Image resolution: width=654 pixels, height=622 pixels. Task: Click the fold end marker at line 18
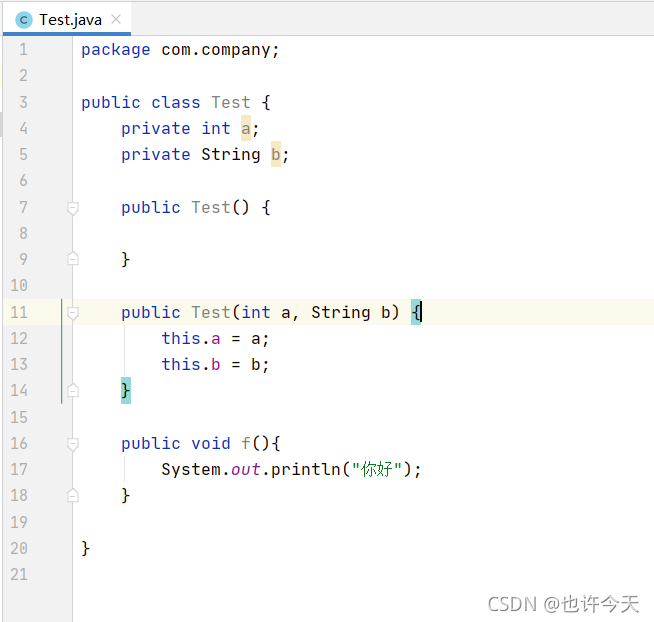click(73, 495)
